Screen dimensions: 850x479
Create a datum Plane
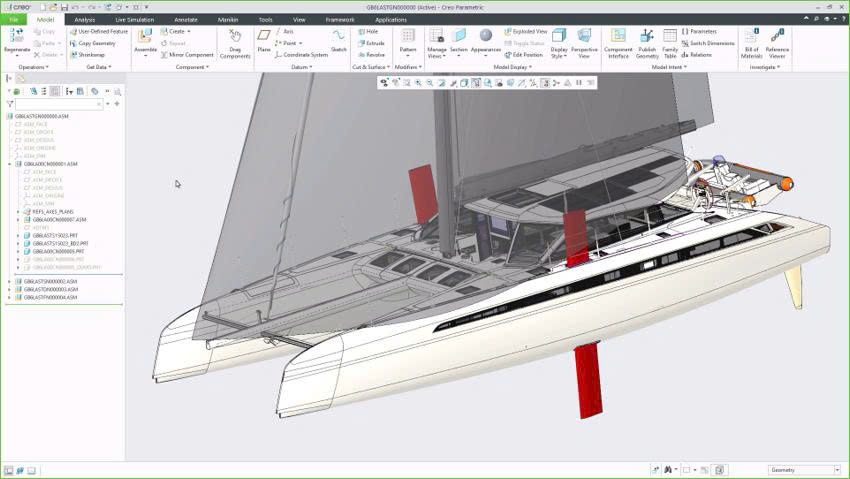pyautogui.click(x=264, y=39)
